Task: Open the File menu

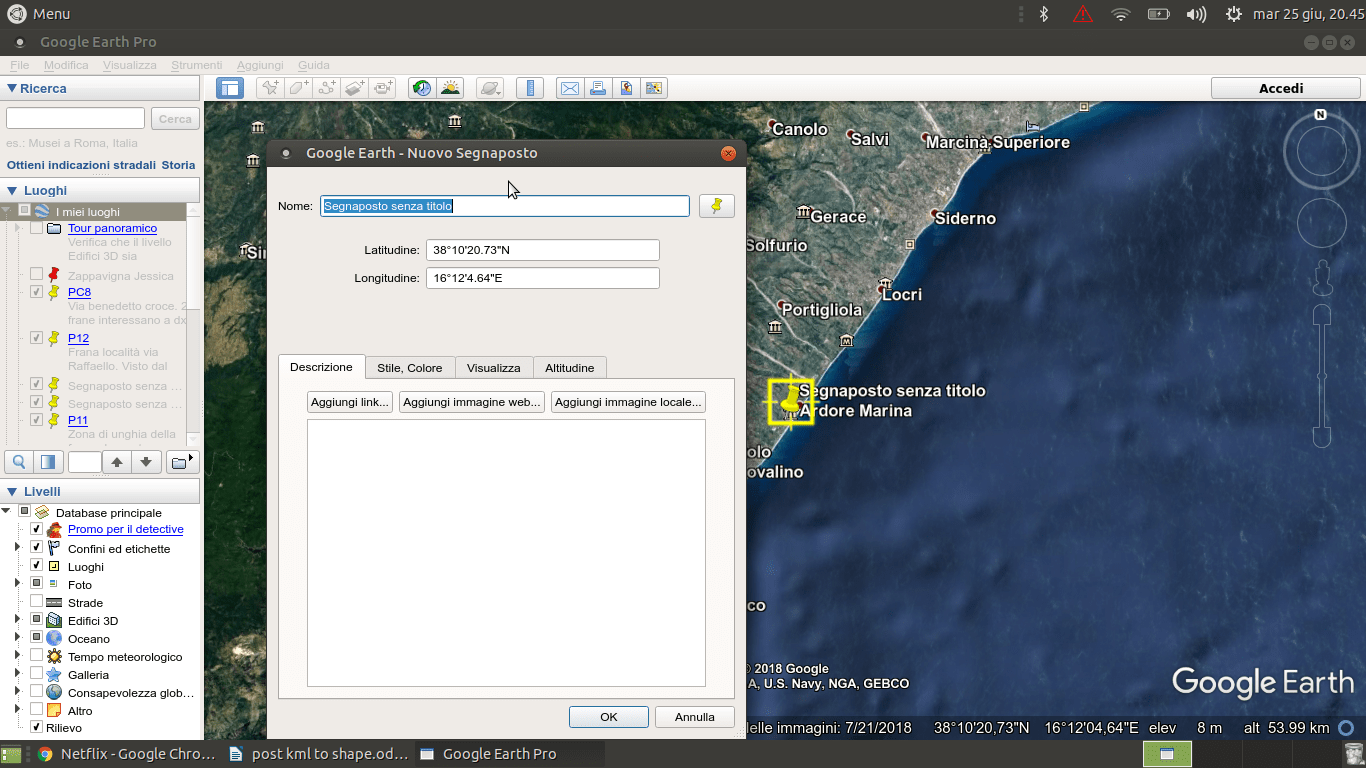Action: [19, 65]
